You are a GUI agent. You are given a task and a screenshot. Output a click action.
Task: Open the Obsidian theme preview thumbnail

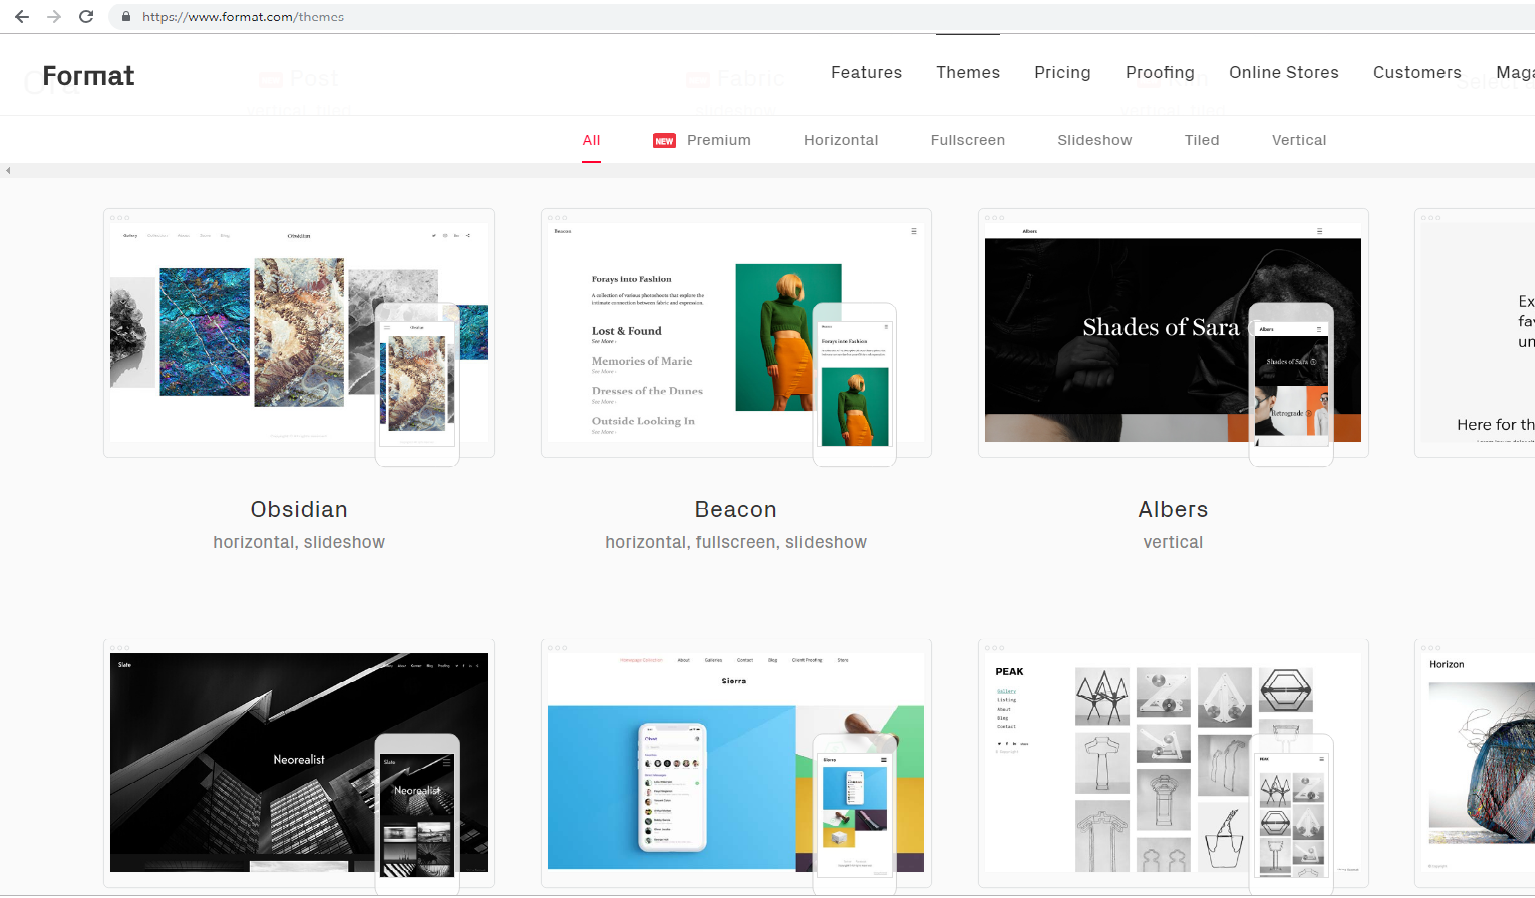point(298,333)
